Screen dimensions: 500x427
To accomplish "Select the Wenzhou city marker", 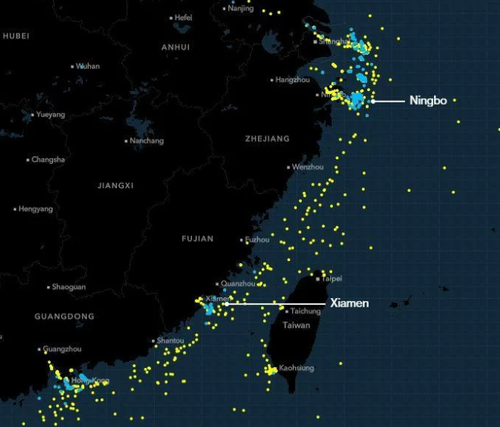I will [x=289, y=167].
